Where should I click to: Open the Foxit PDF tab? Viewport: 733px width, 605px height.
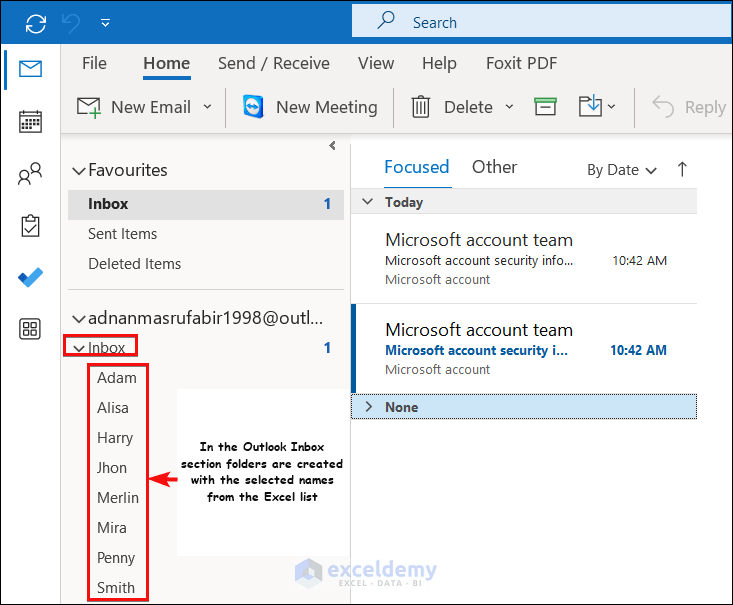(x=522, y=63)
